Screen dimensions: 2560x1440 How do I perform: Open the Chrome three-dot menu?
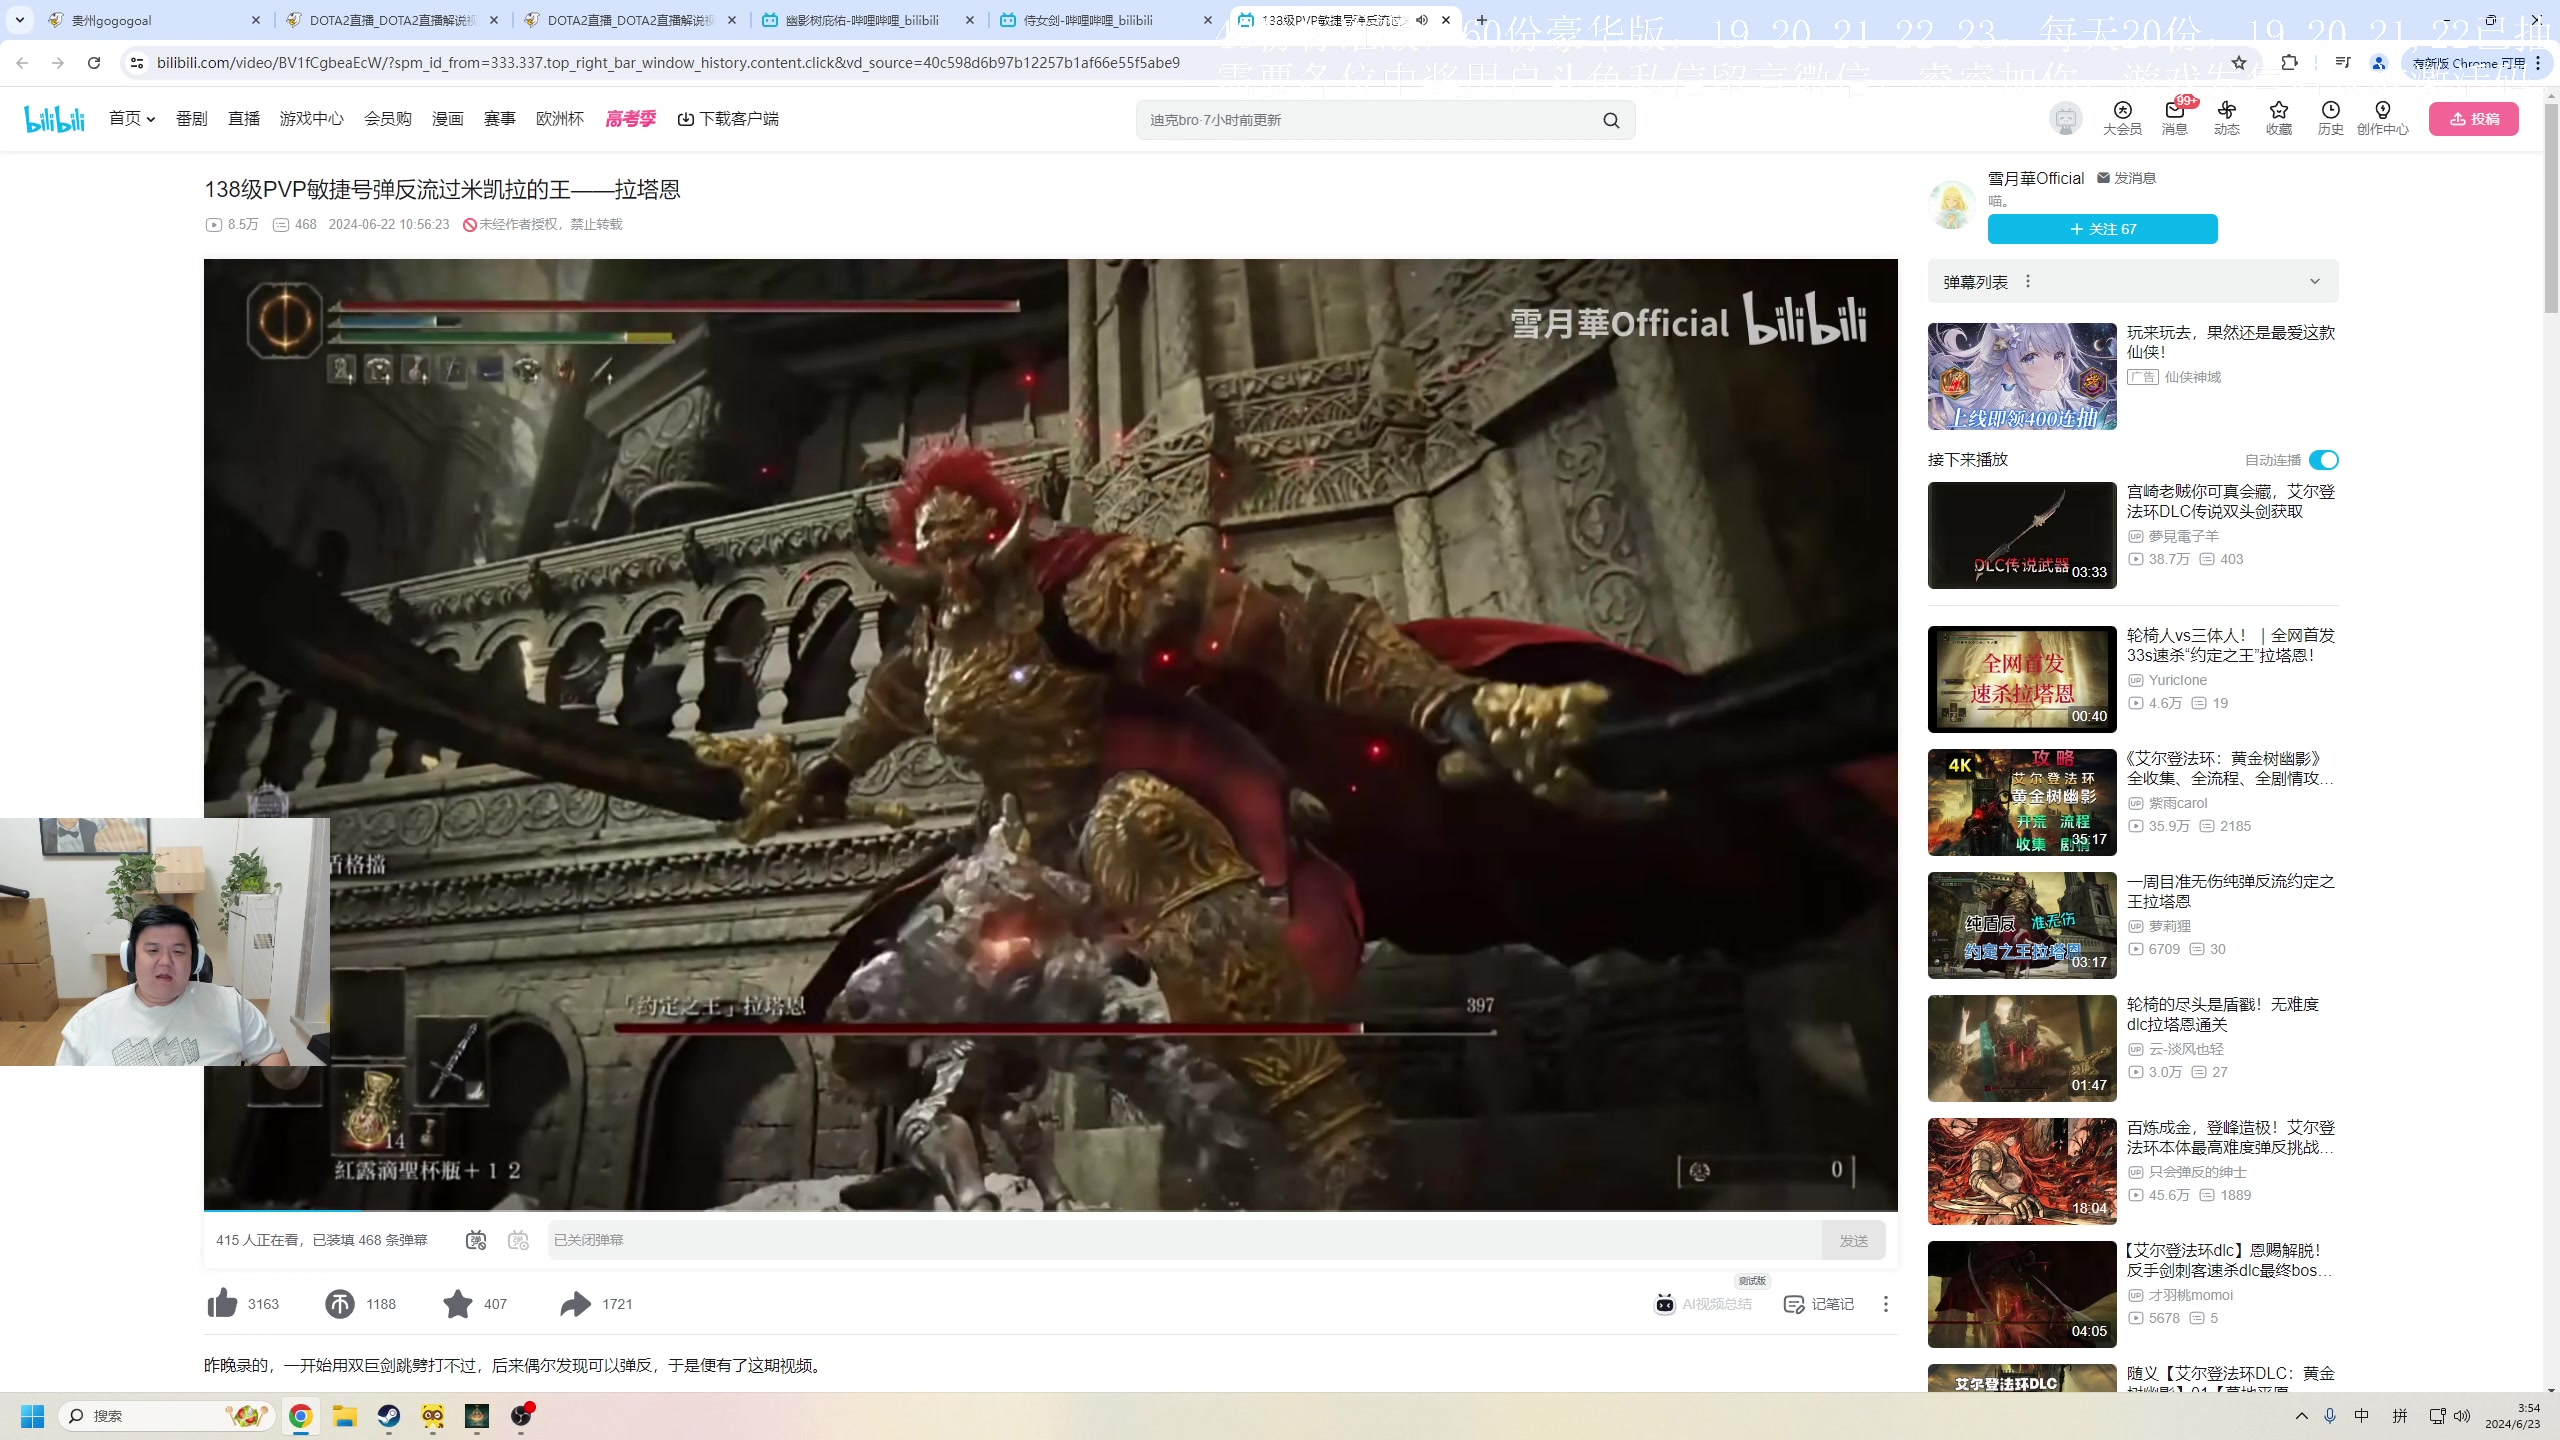2539,62
